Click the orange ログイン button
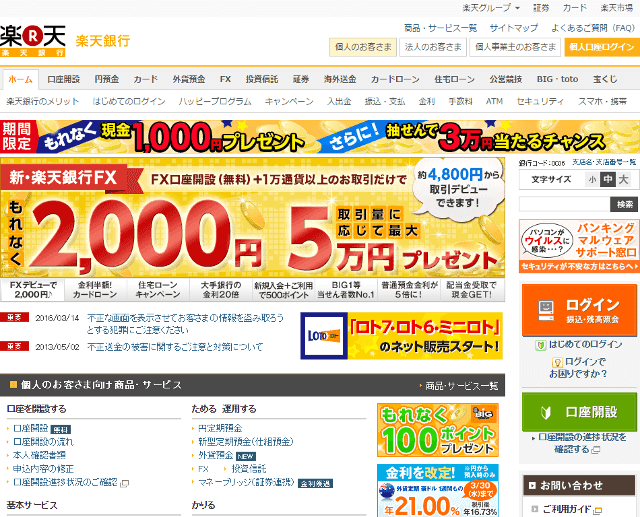 (x=579, y=311)
